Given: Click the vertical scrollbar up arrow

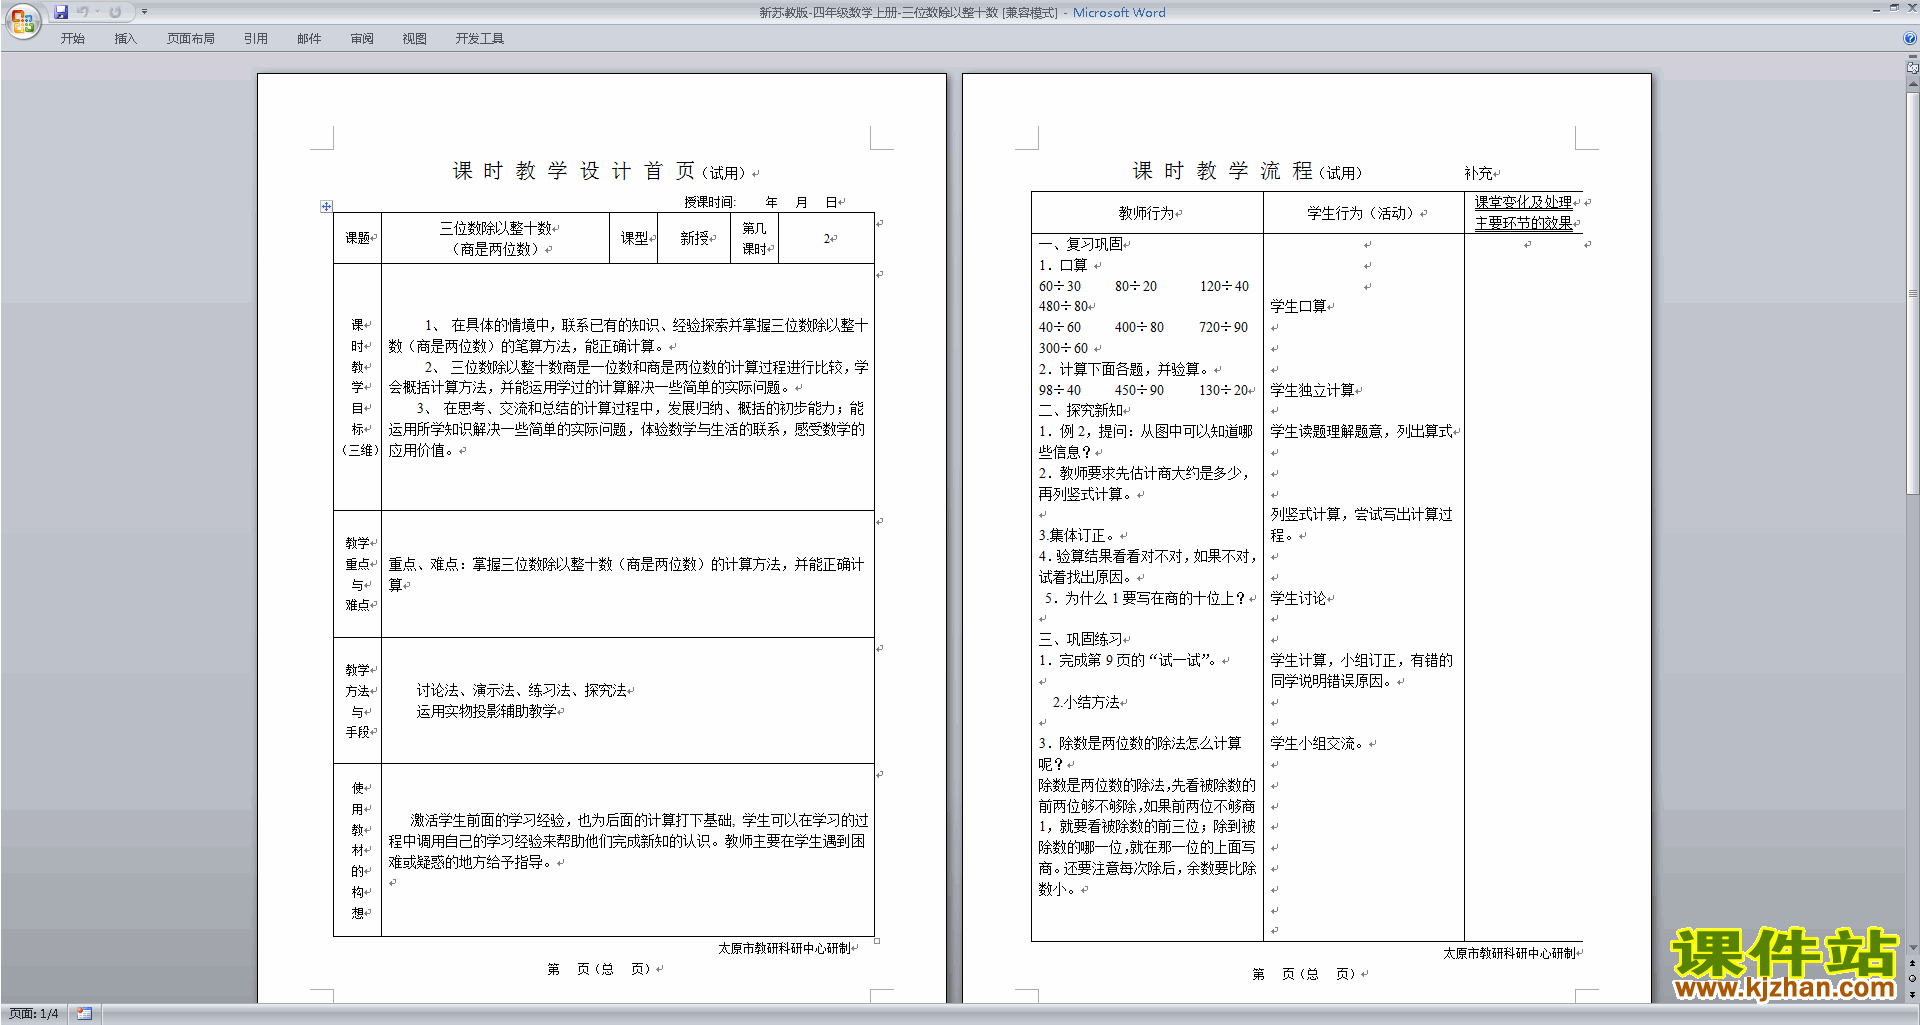Looking at the screenshot, I should [1912, 85].
